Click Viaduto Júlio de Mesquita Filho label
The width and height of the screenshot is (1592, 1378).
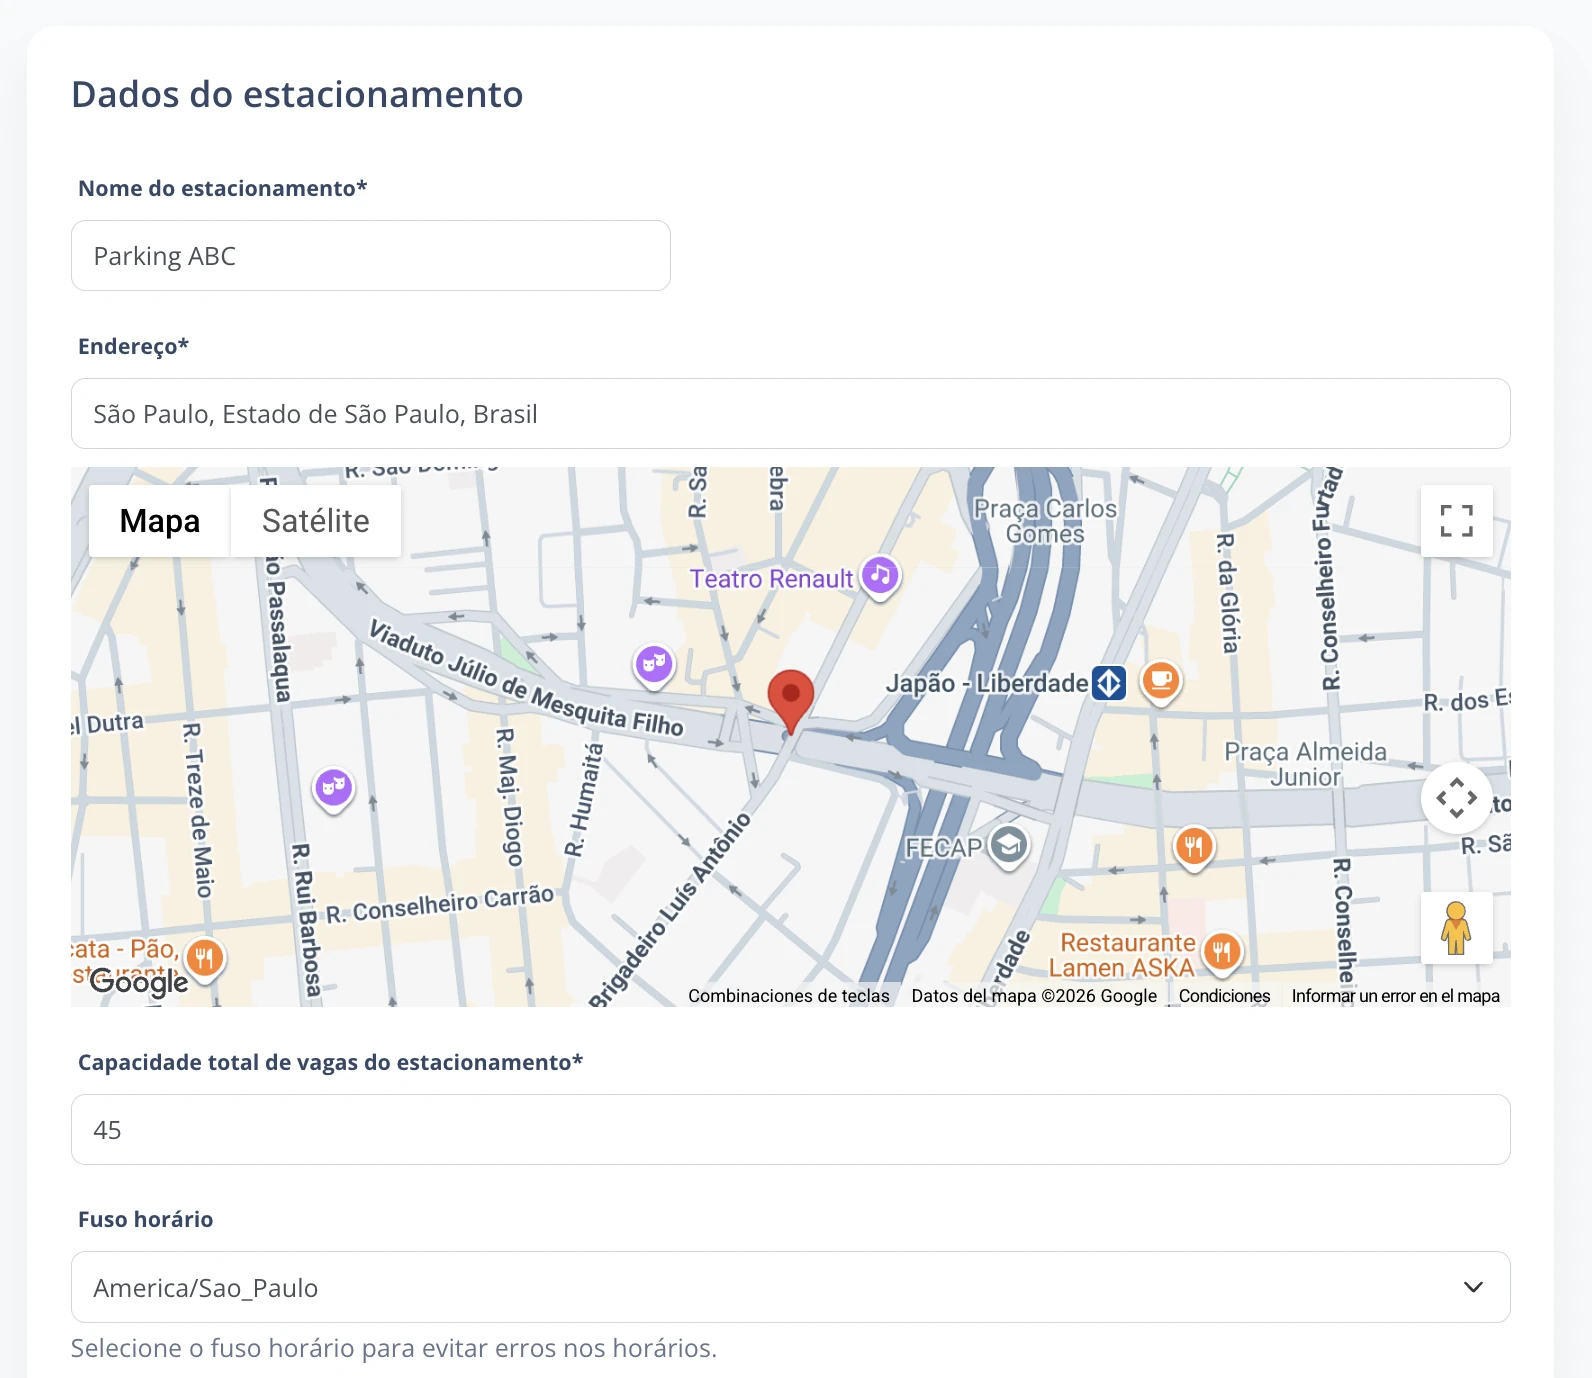pyautogui.click(x=526, y=679)
